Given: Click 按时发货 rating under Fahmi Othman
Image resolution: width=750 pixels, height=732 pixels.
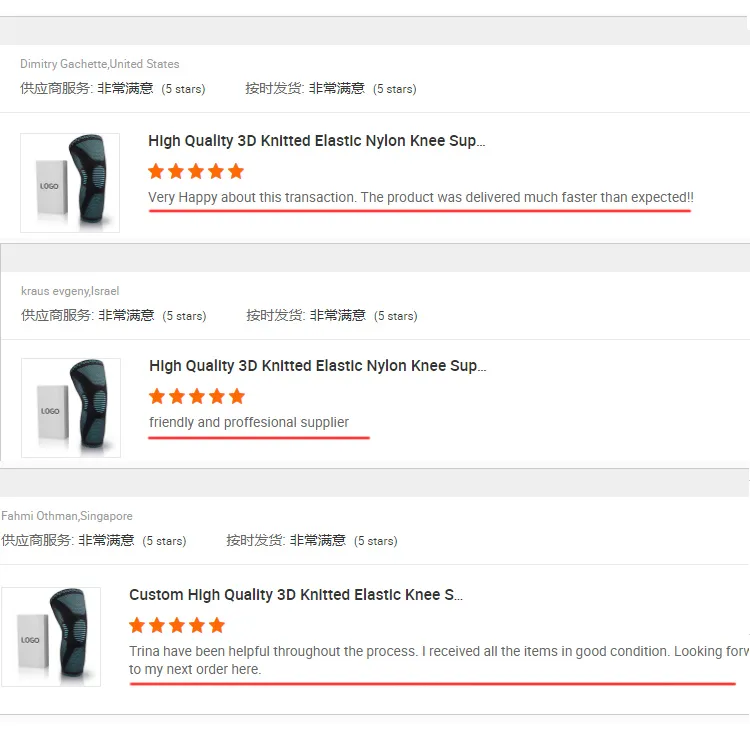Looking at the screenshot, I should click(x=311, y=540).
